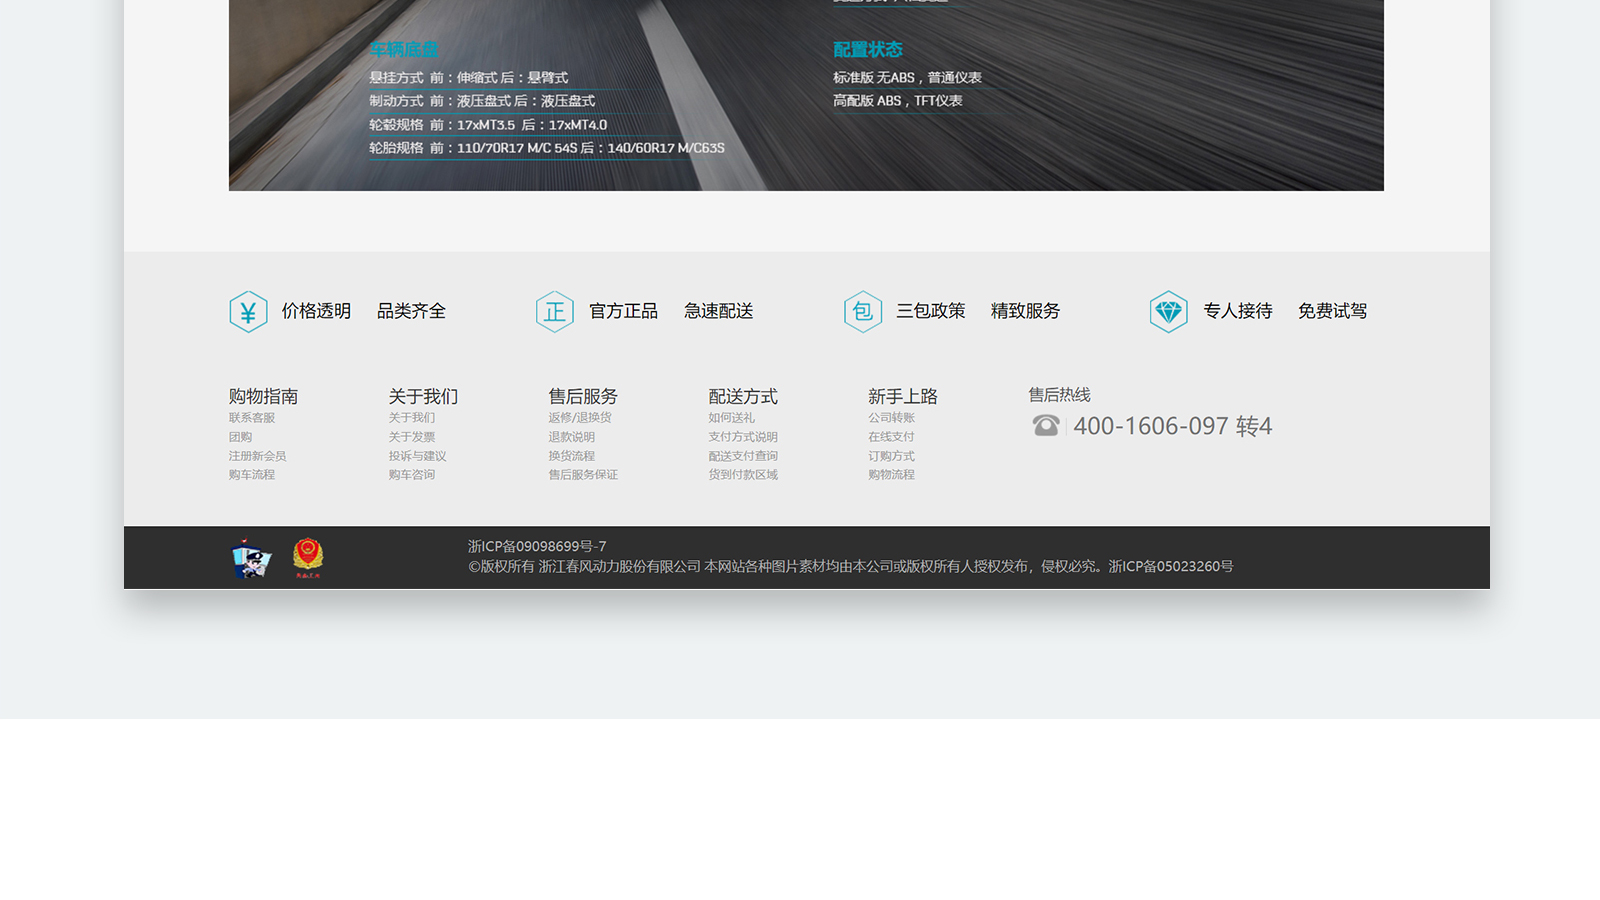Open the 联系客服 contact support link

coord(252,418)
